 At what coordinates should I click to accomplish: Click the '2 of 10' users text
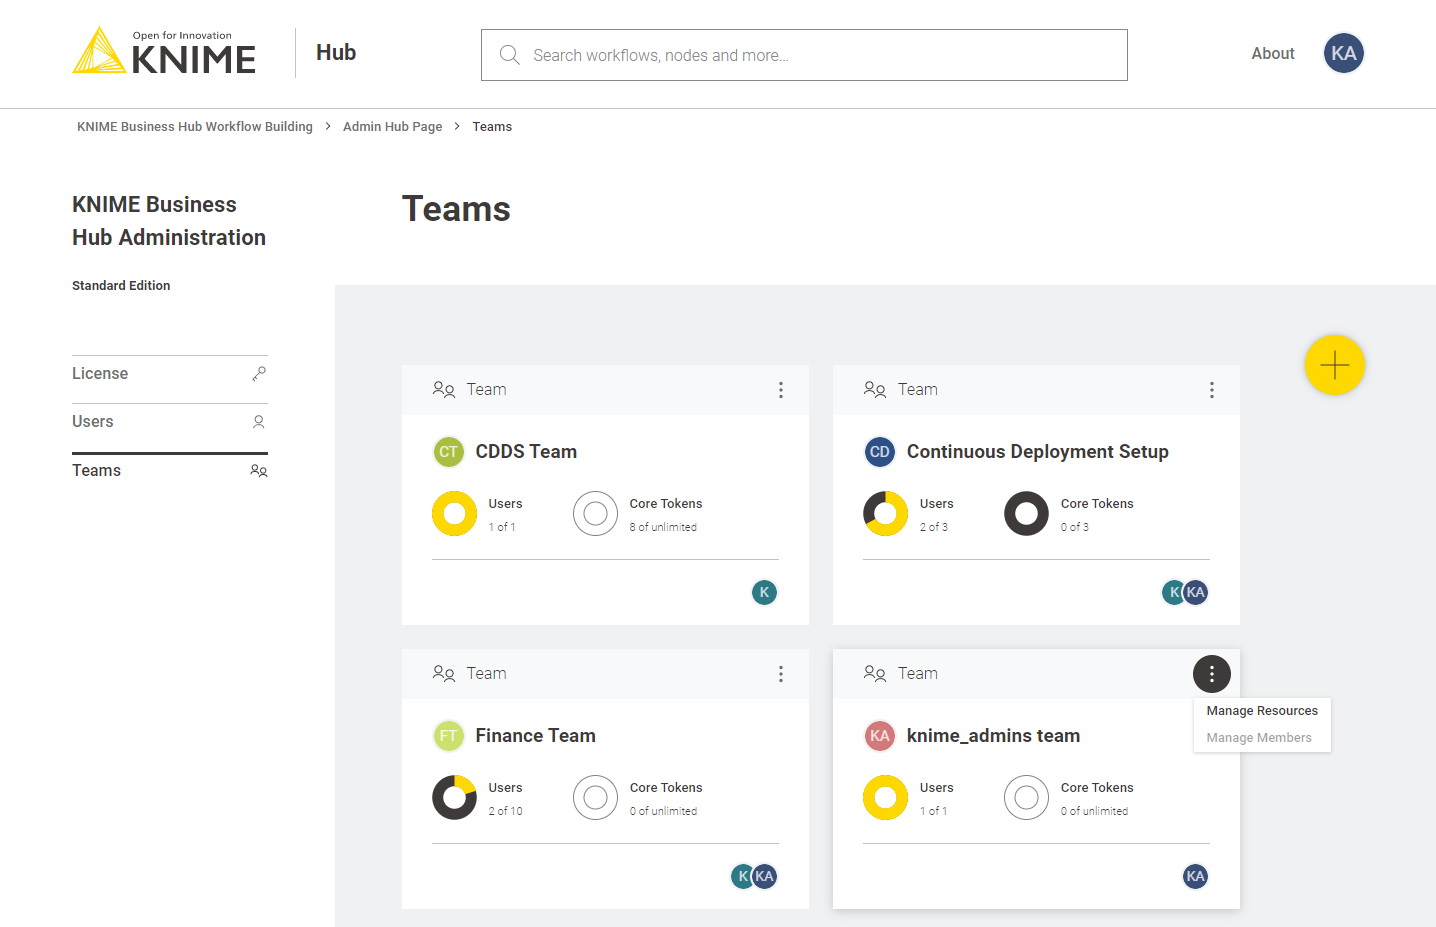(x=505, y=811)
